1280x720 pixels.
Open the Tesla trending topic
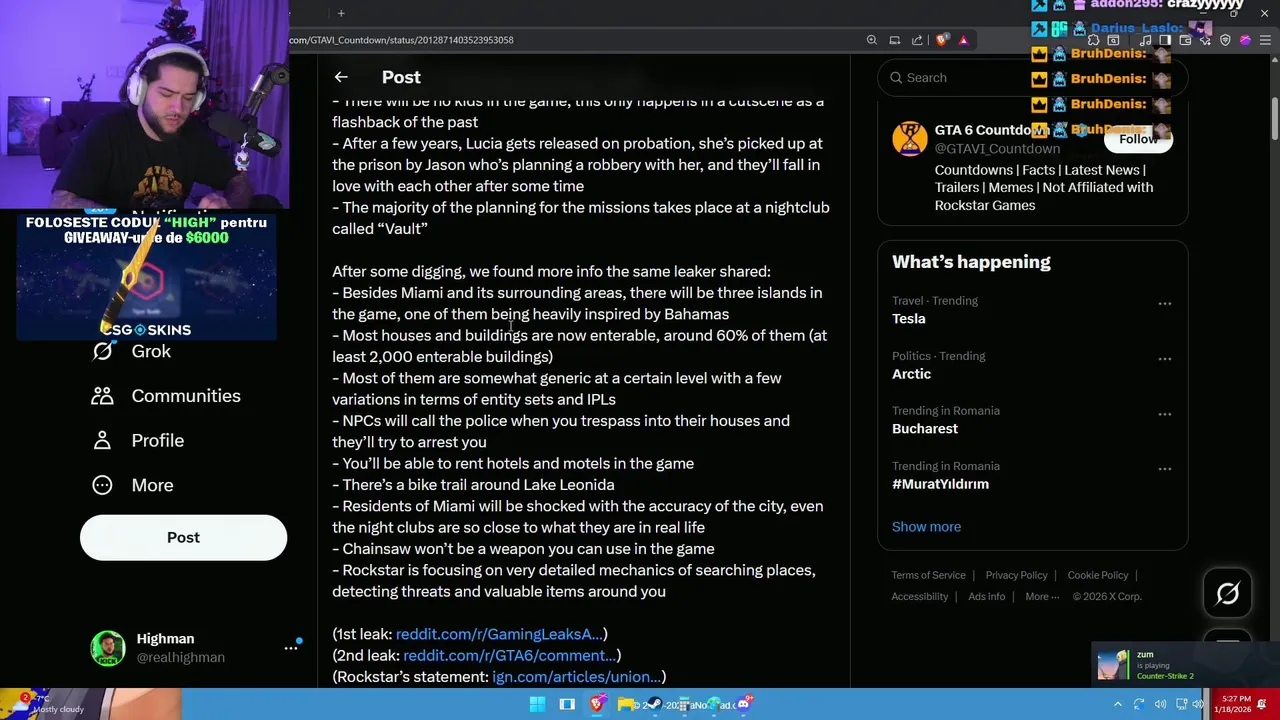tap(909, 319)
